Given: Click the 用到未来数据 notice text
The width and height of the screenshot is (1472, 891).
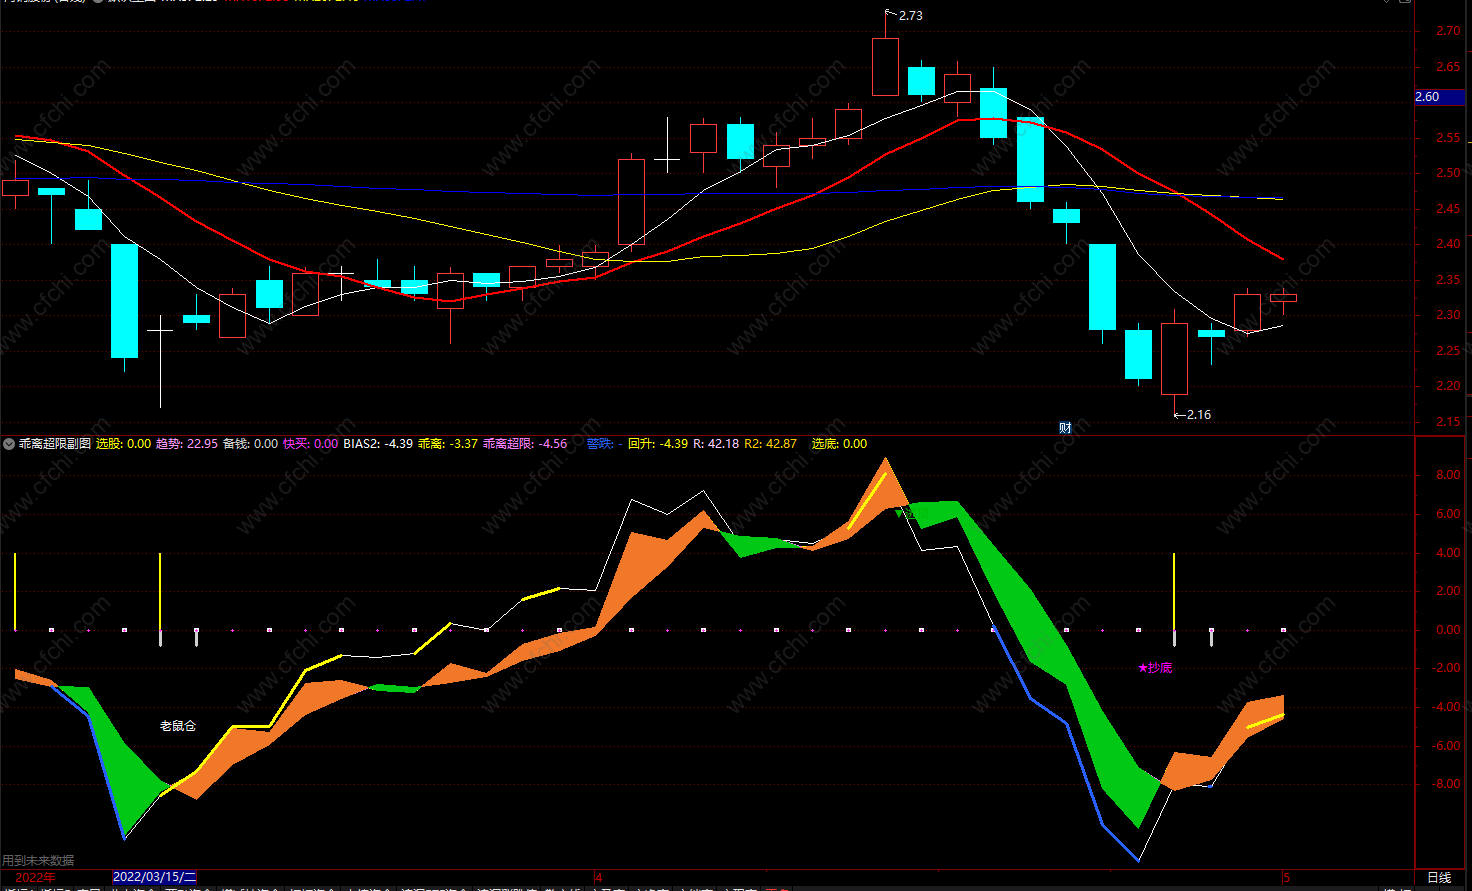Looking at the screenshot, I should pos(38,860).
